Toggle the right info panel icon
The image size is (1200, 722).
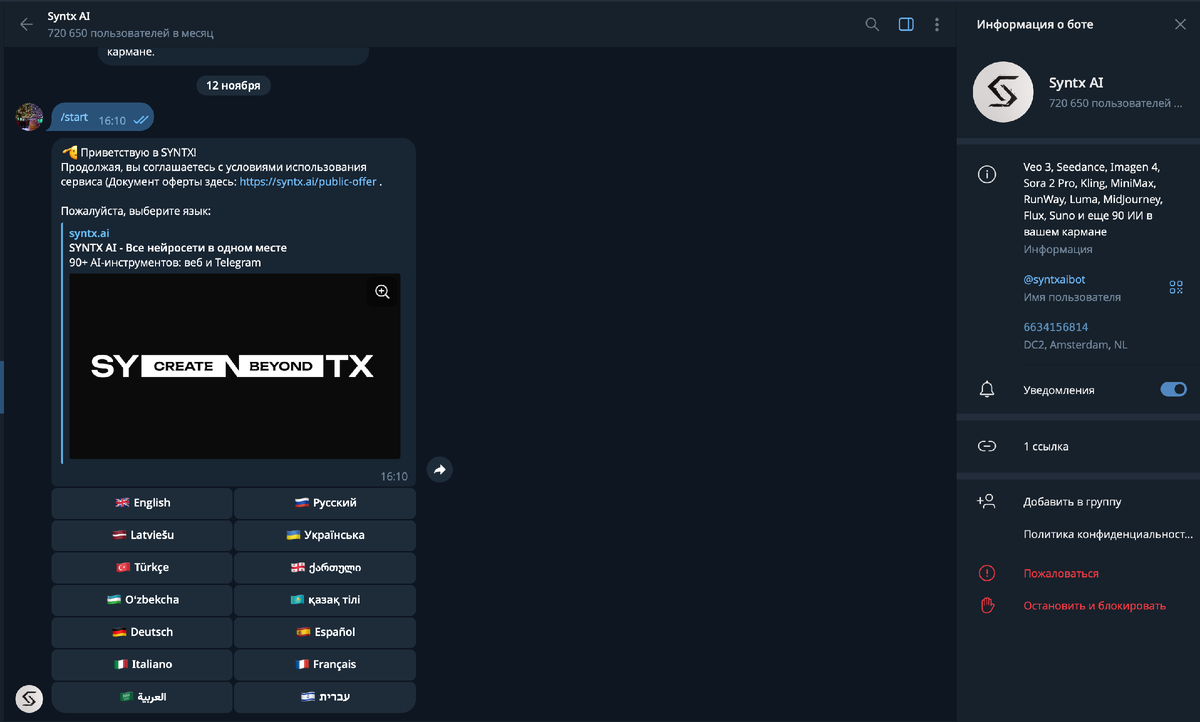point(906,24)
